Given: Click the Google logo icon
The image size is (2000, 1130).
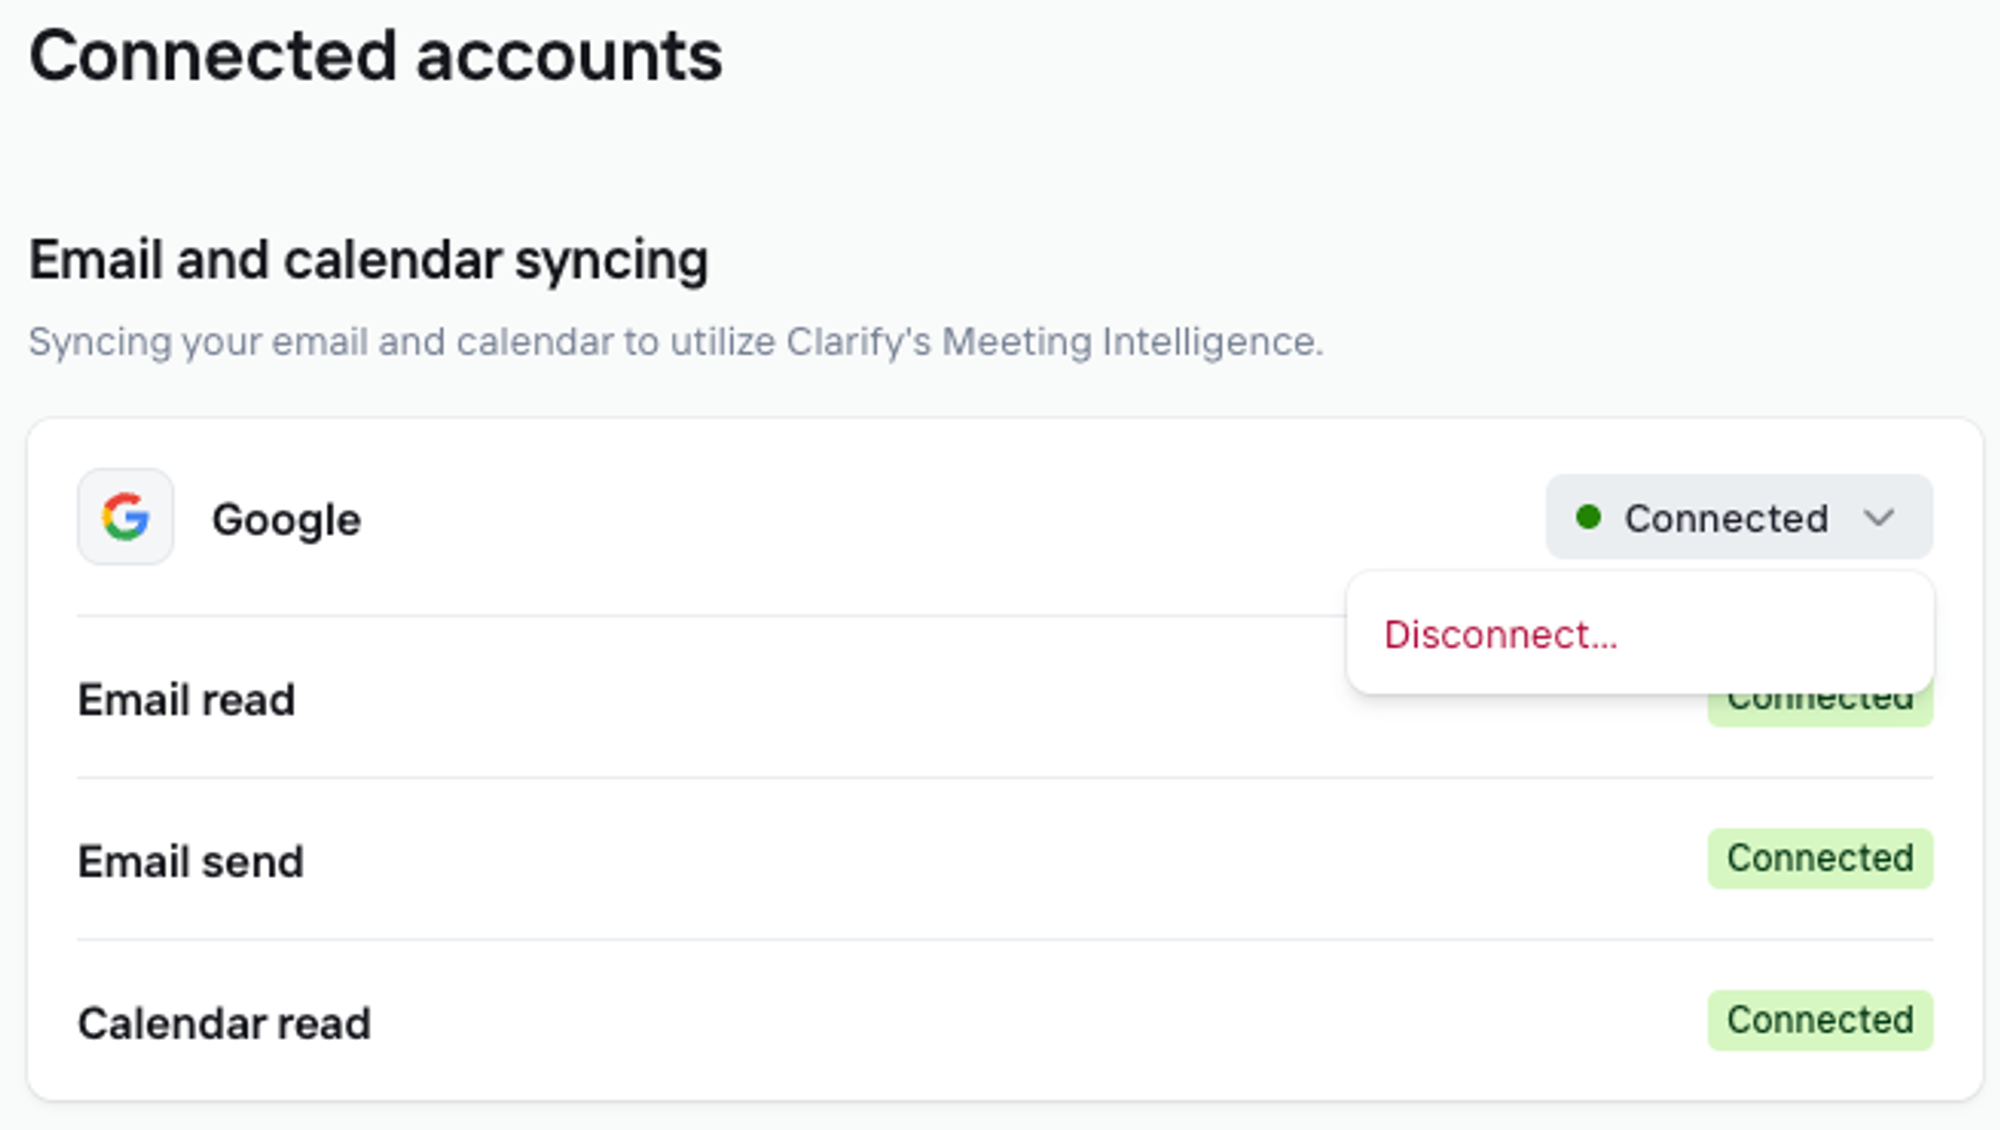Looking at the screenshot, I should (x=126, y=517).
